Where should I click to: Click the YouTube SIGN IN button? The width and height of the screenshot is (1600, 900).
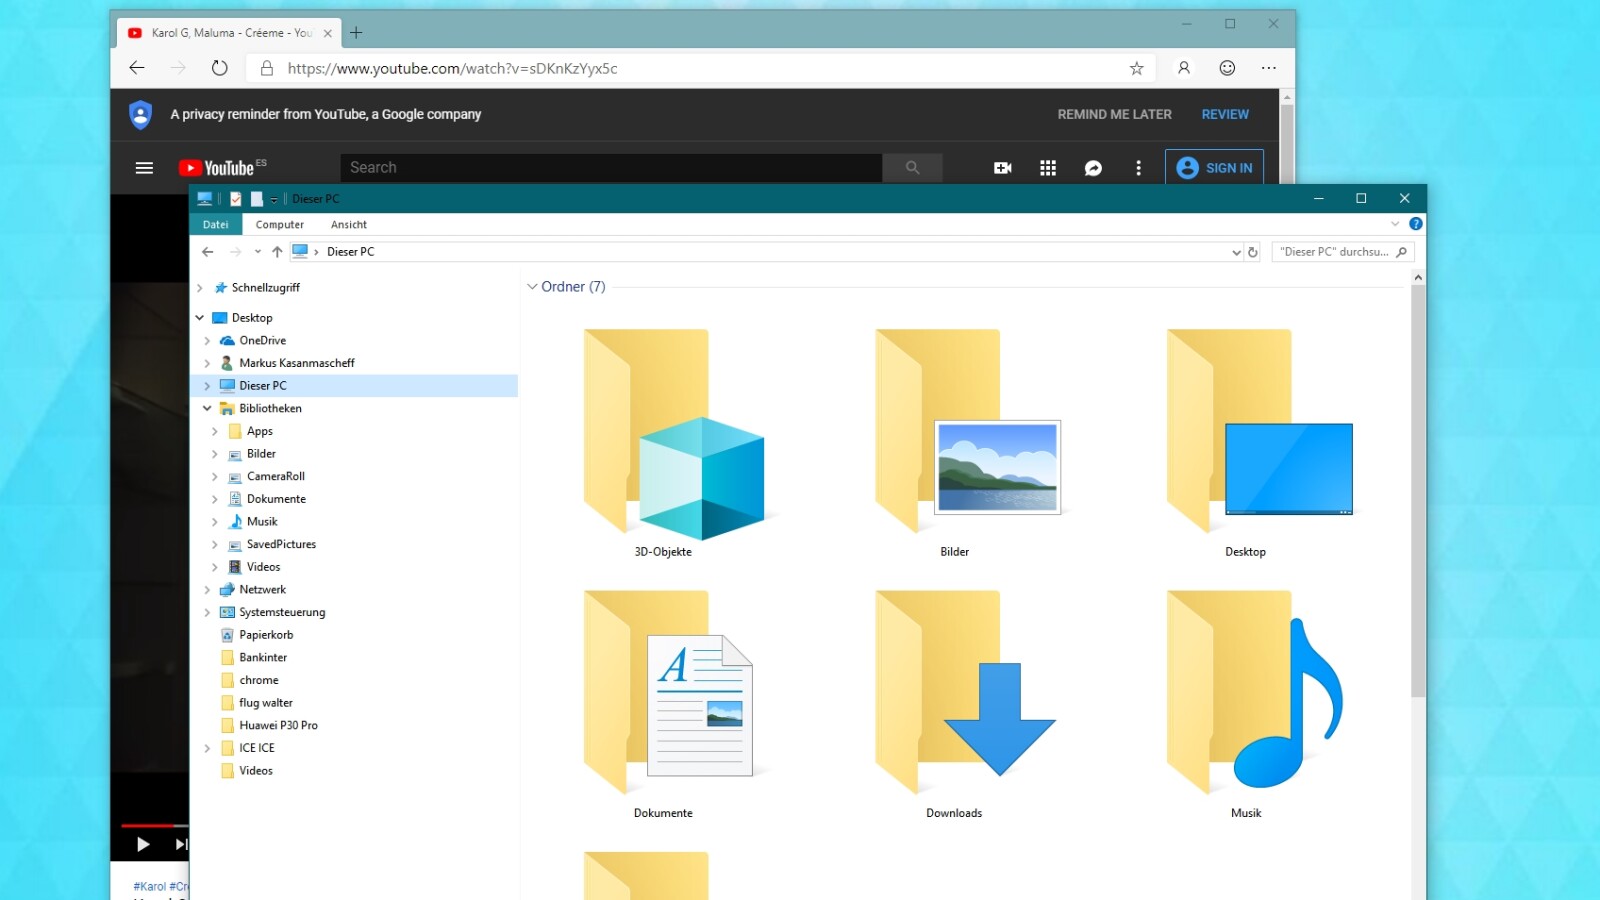(1215, 168)
